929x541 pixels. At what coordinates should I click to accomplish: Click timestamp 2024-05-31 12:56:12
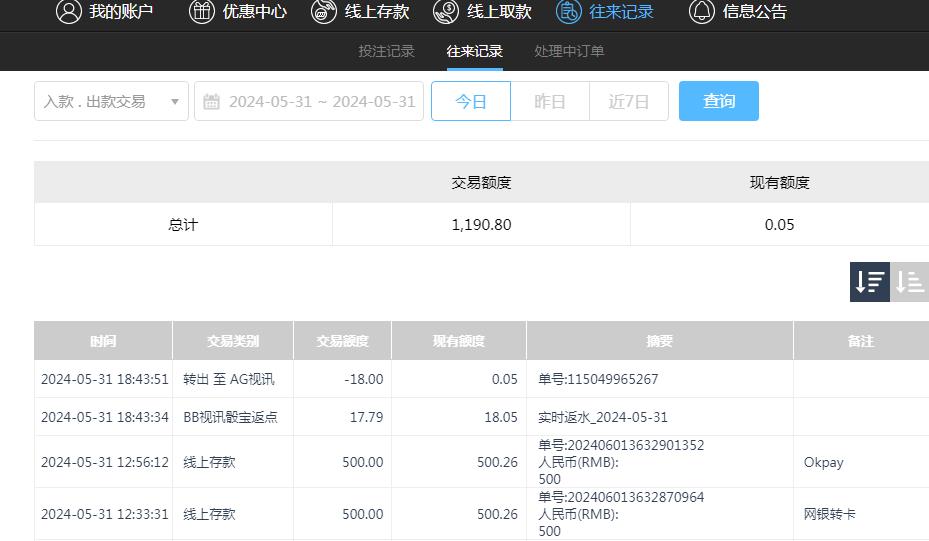coord(105,462)
